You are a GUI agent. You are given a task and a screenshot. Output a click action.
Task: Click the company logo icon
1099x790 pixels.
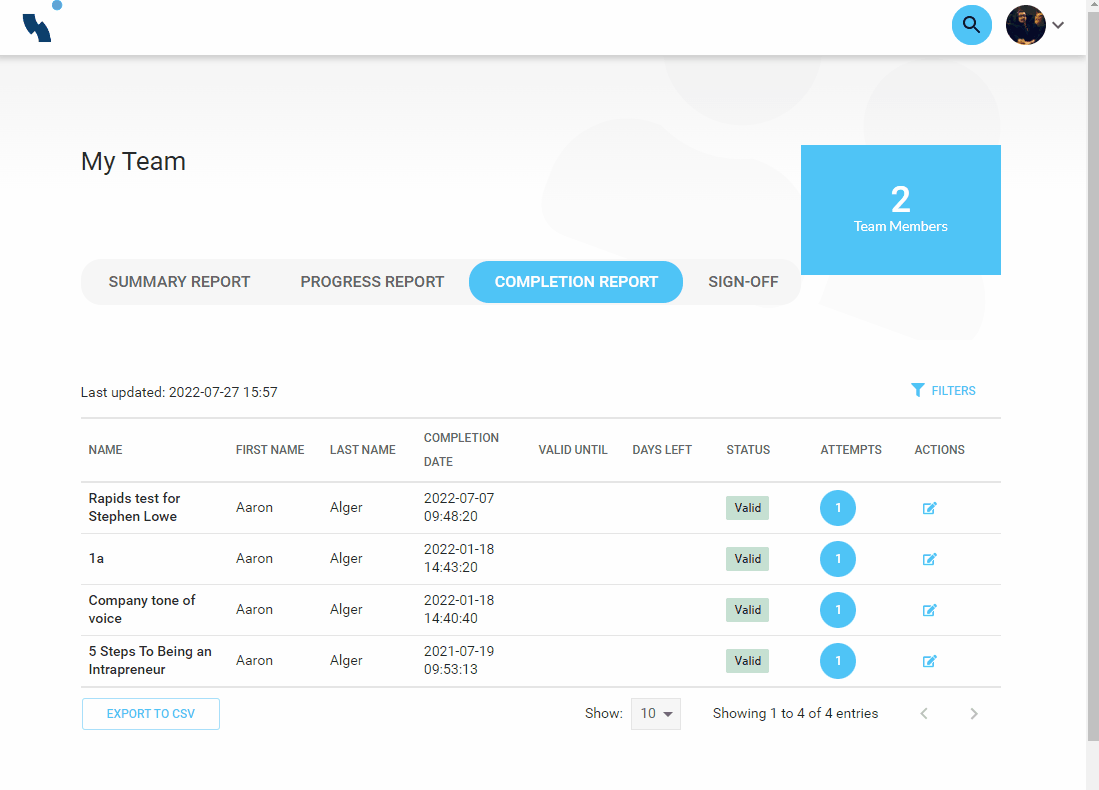coord(40,24)
